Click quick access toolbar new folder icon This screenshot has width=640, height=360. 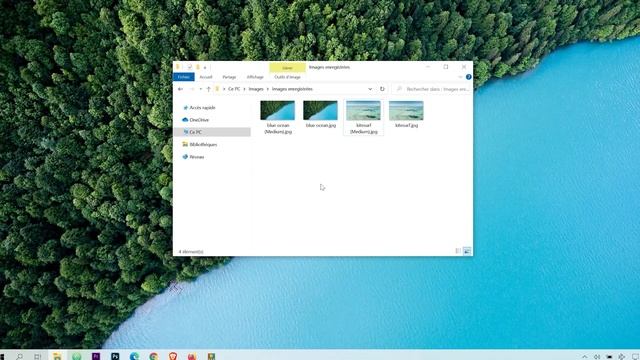(198, 67)
